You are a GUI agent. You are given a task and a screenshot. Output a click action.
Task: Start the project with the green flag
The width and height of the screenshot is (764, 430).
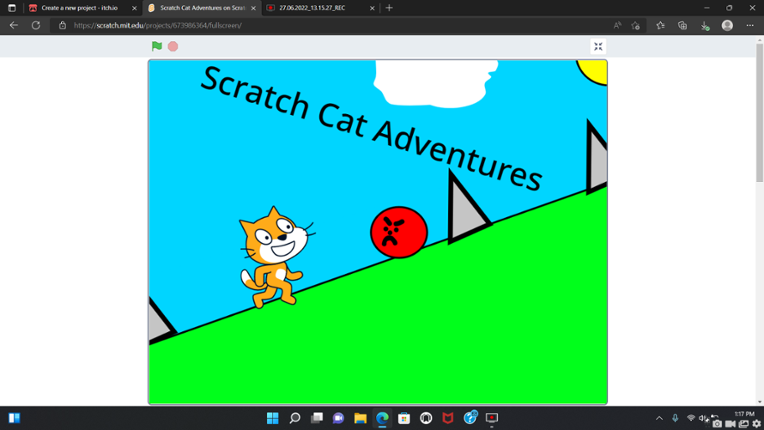156,46
